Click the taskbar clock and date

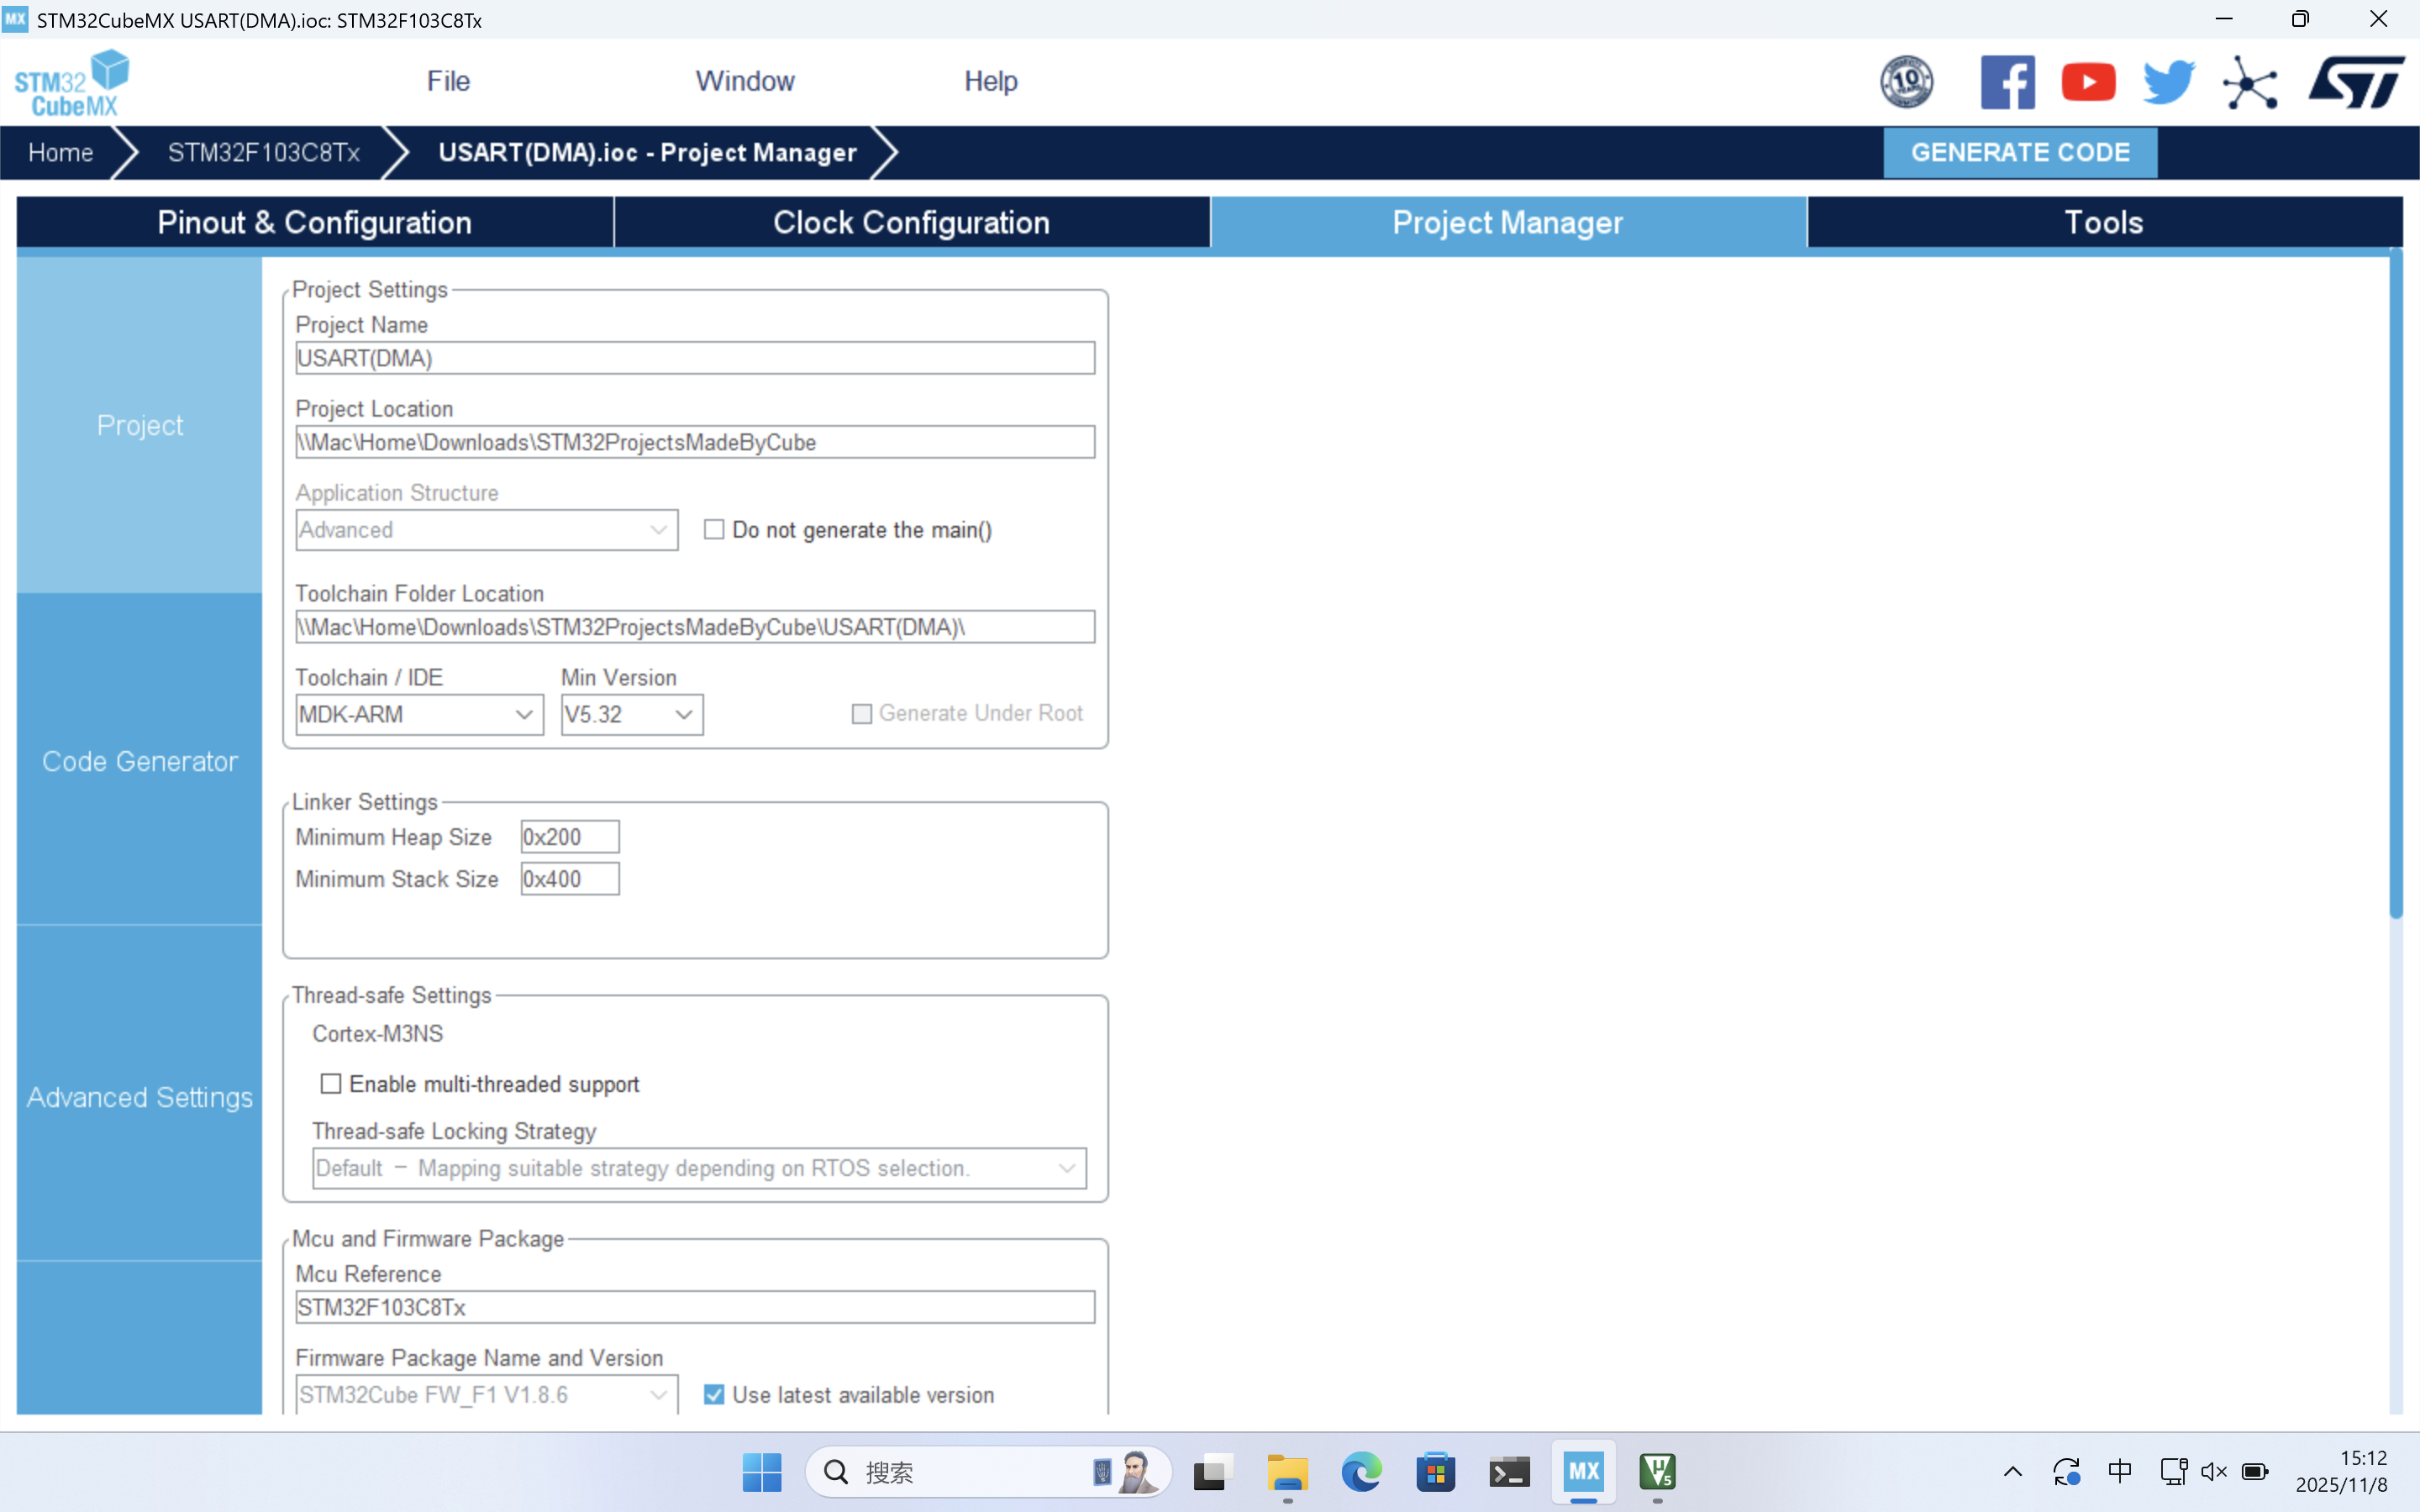coord(2342,1472)
